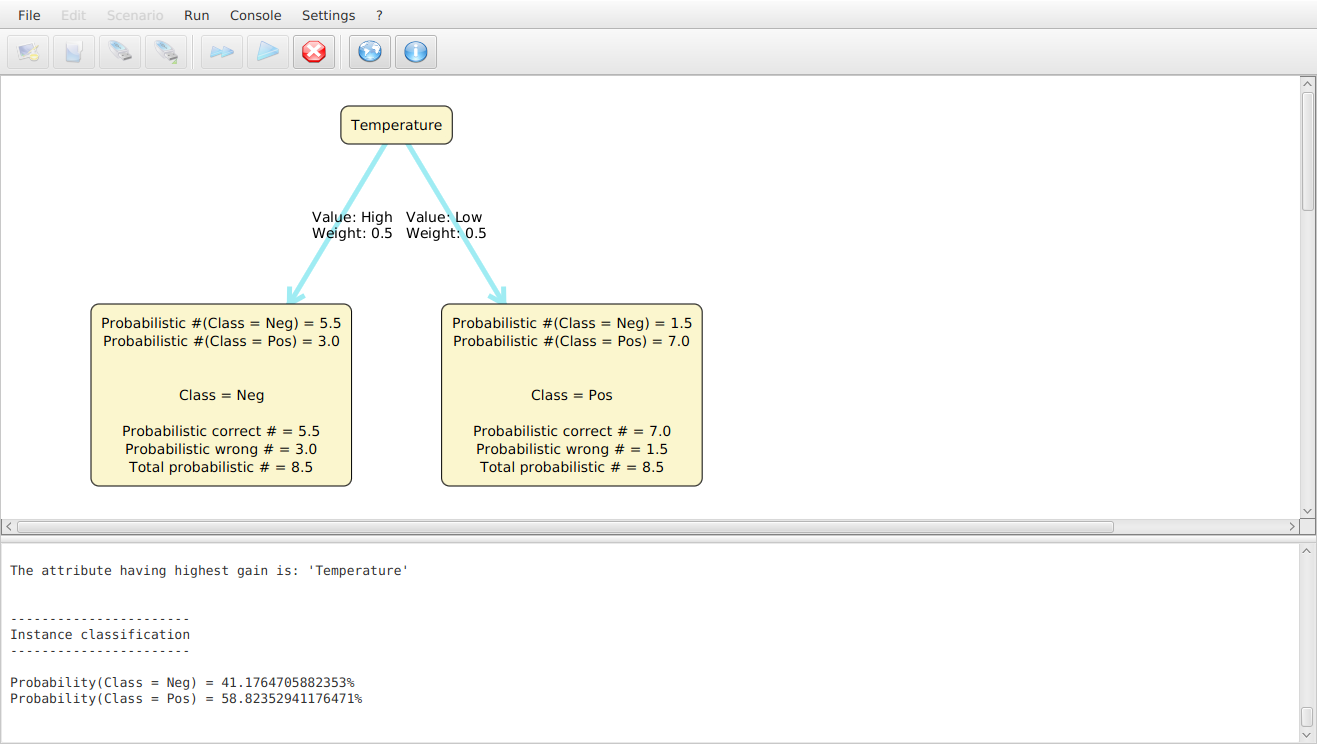Click the globe toolbar icon

point(370,52)
